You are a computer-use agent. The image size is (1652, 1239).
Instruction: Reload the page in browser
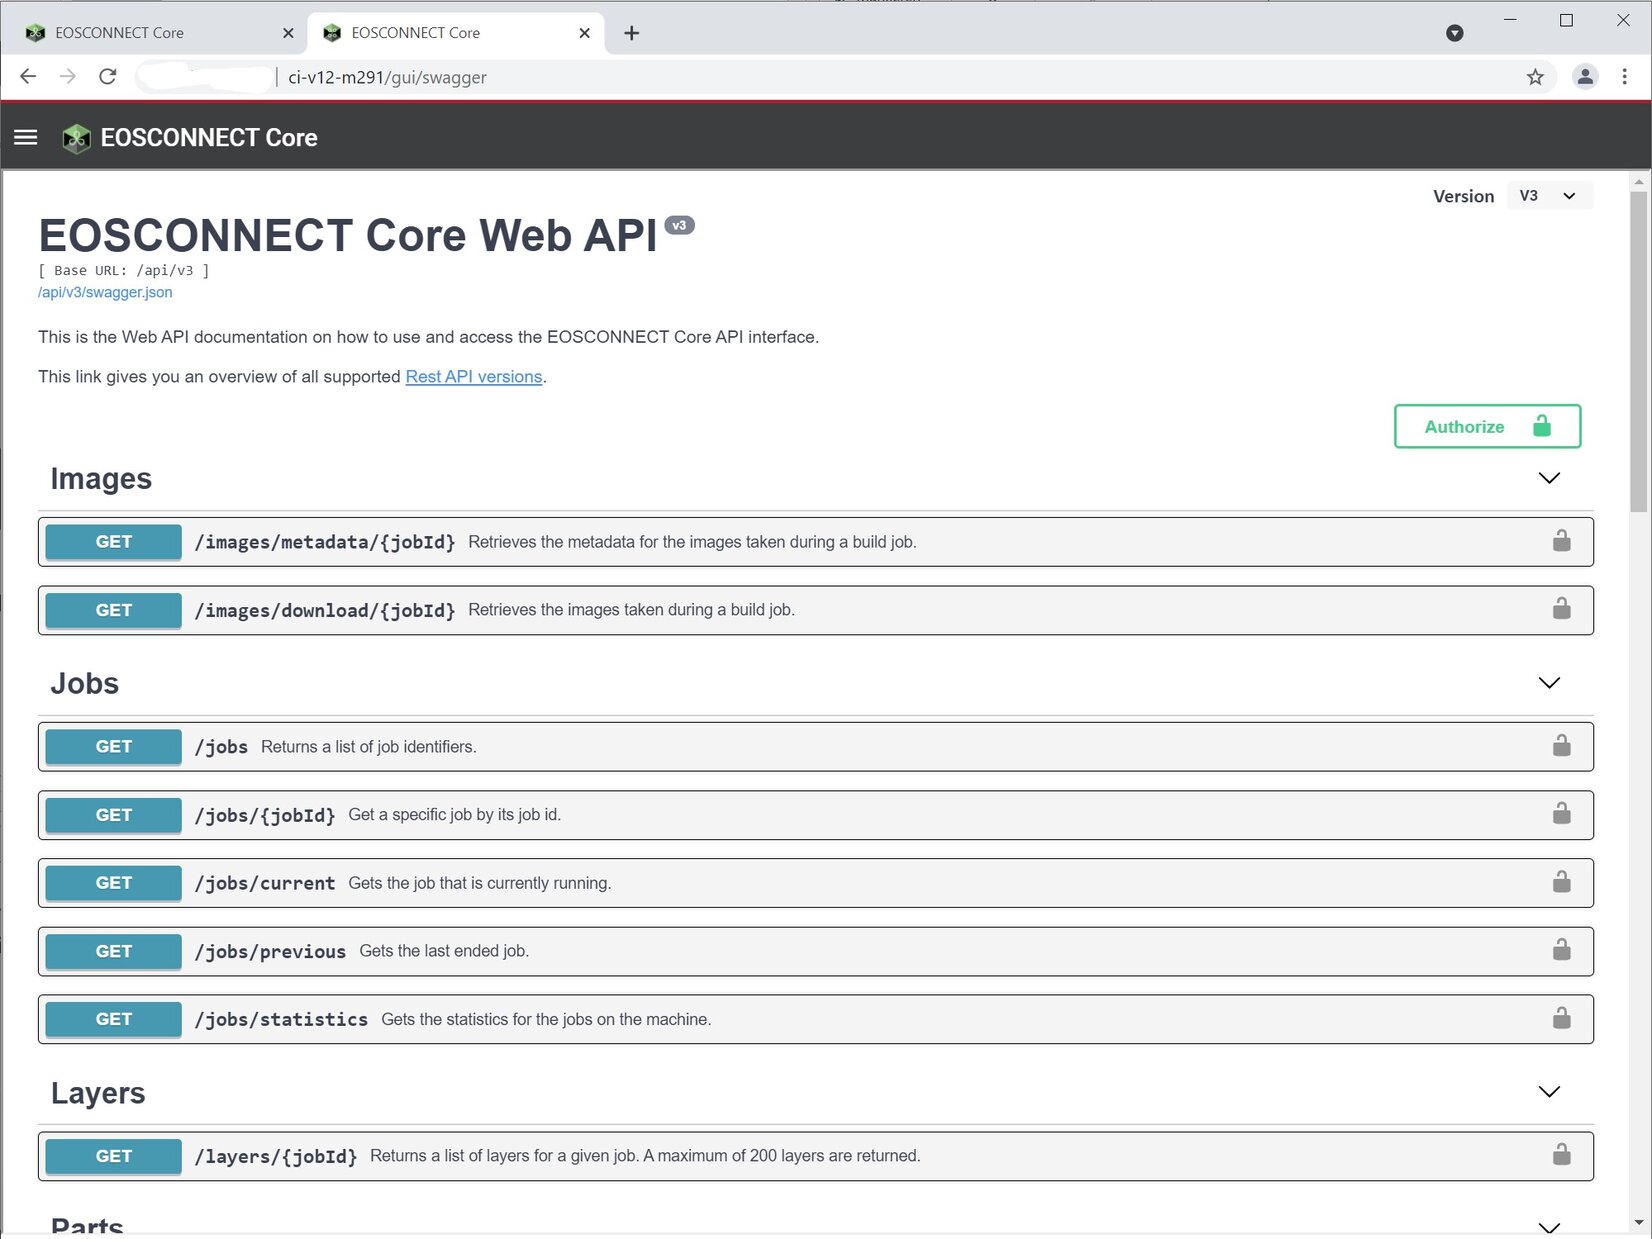(108, 77)
